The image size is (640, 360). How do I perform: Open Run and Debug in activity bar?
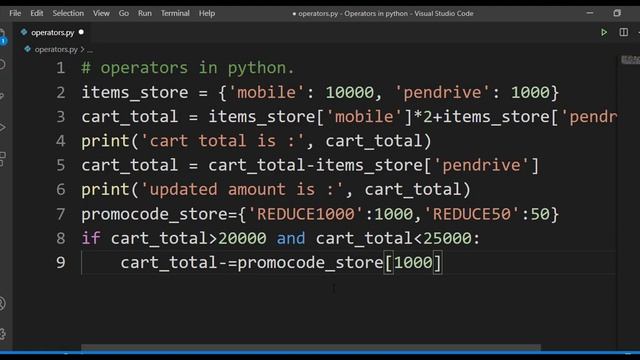[x=2, y=127]
